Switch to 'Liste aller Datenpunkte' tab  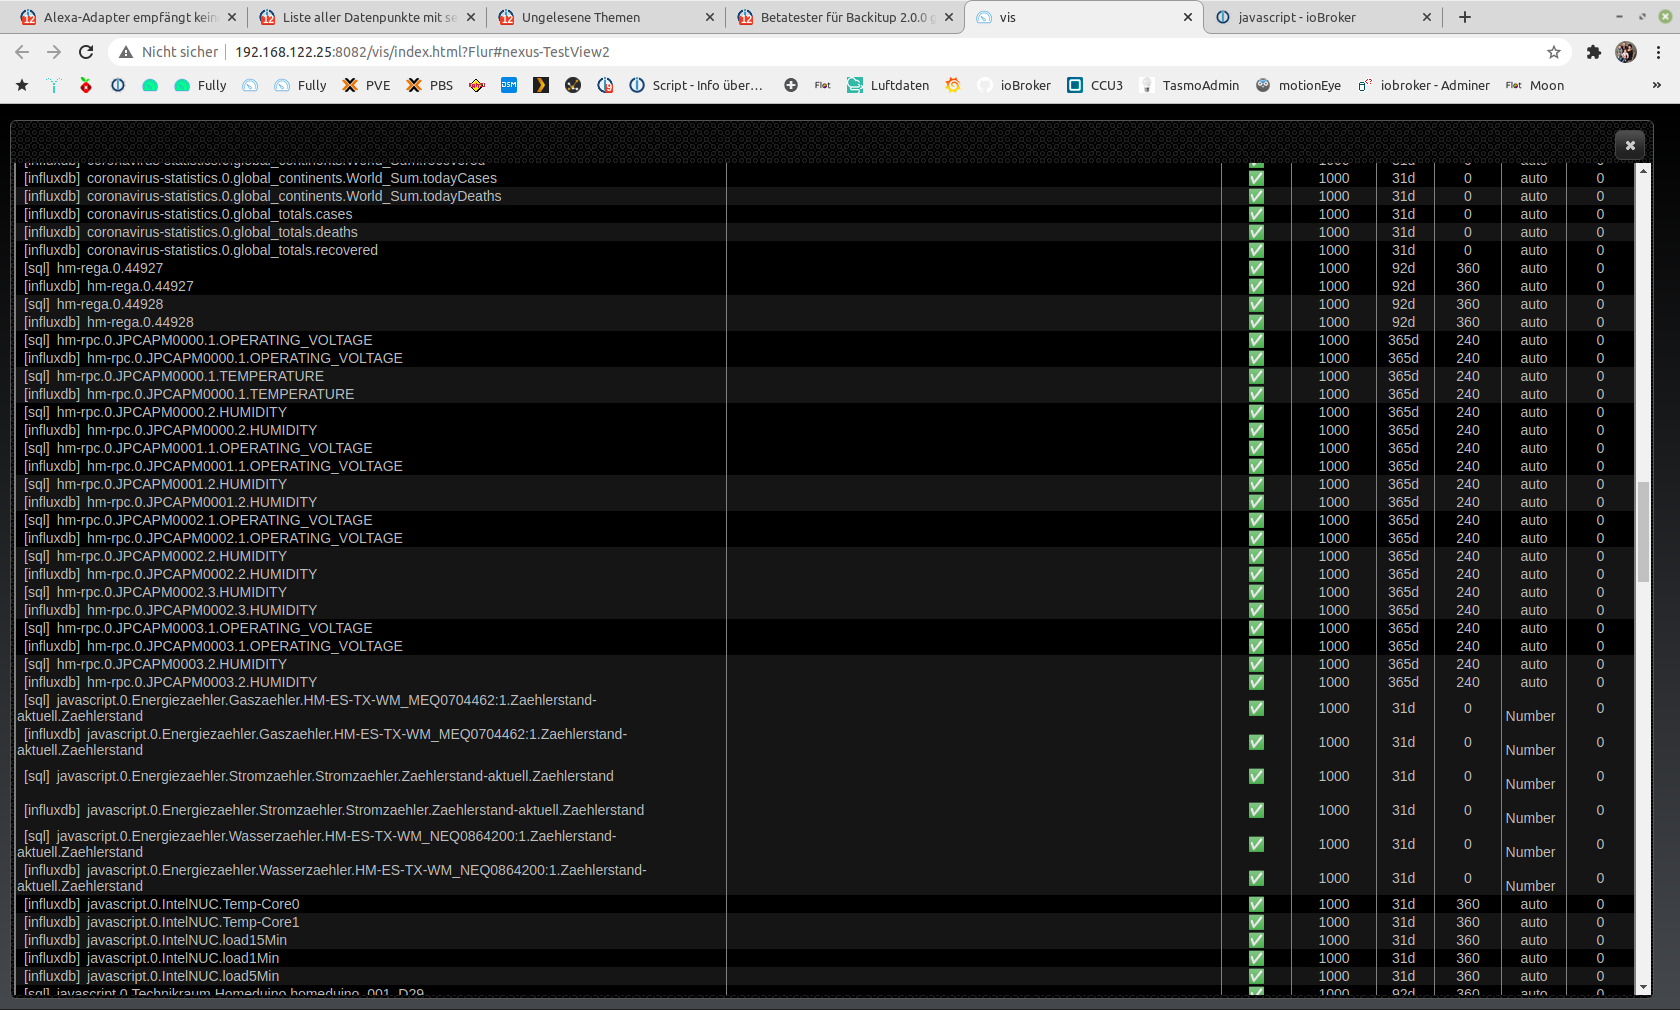pos(367,17)
